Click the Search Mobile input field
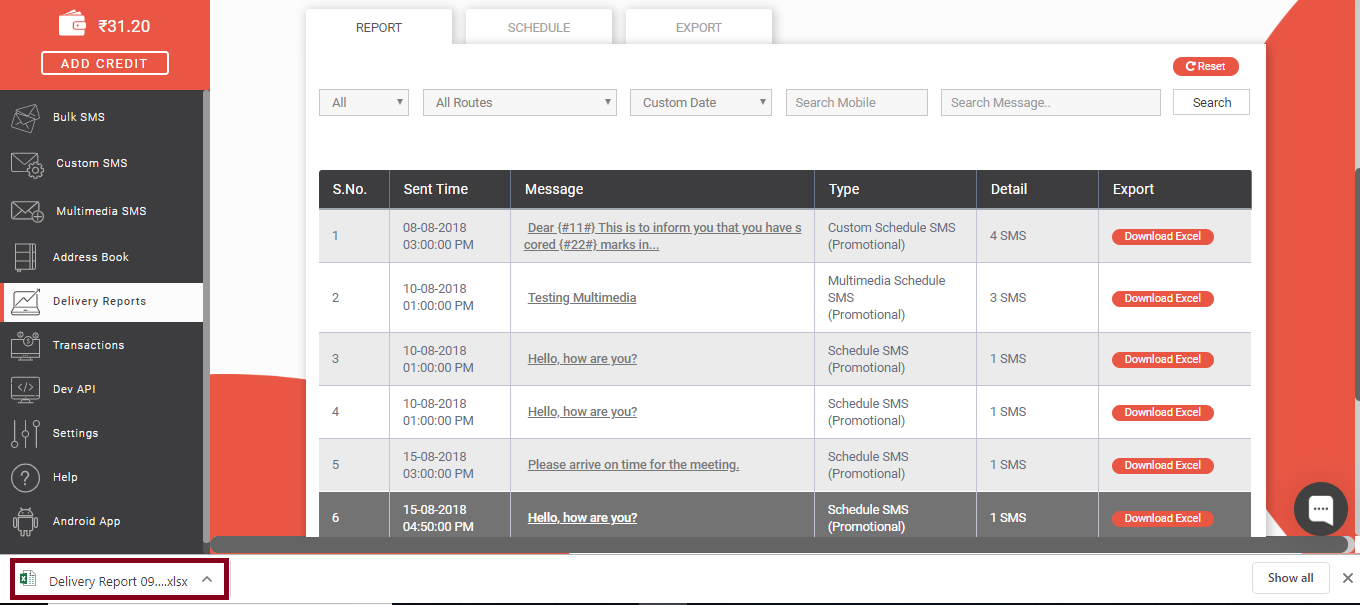The width and height of the screenshot is (1360, 605). 856,103
